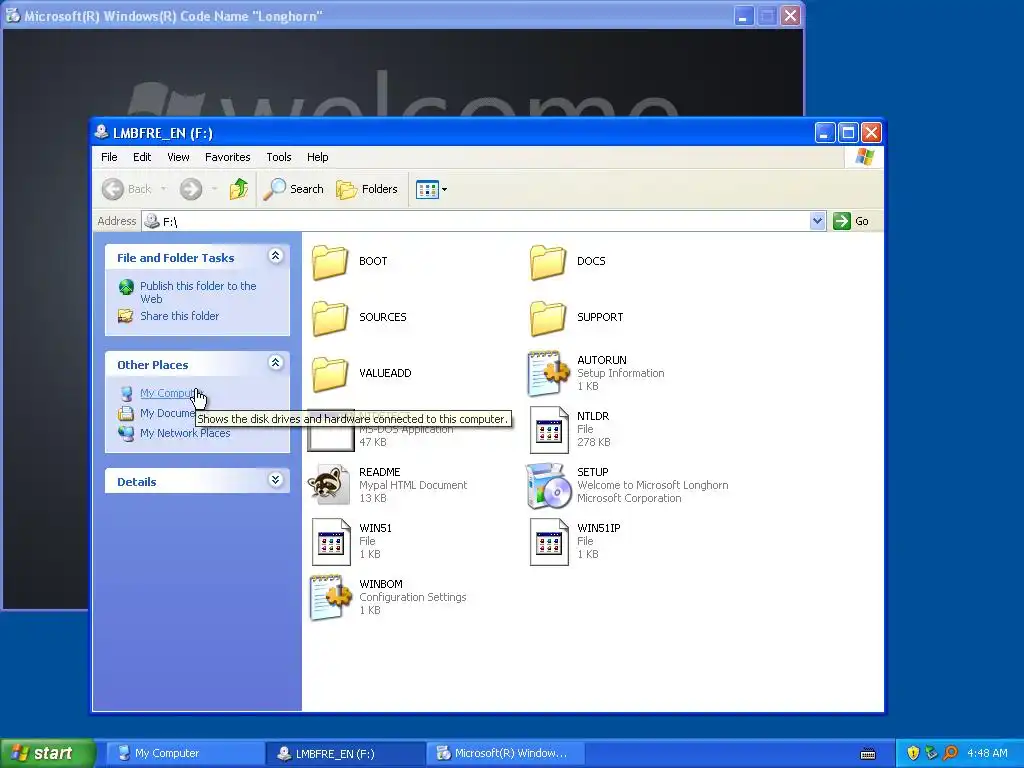Viewport: 1024px width, 768px height.
Task: Open the Help menu
Action: 317,157
